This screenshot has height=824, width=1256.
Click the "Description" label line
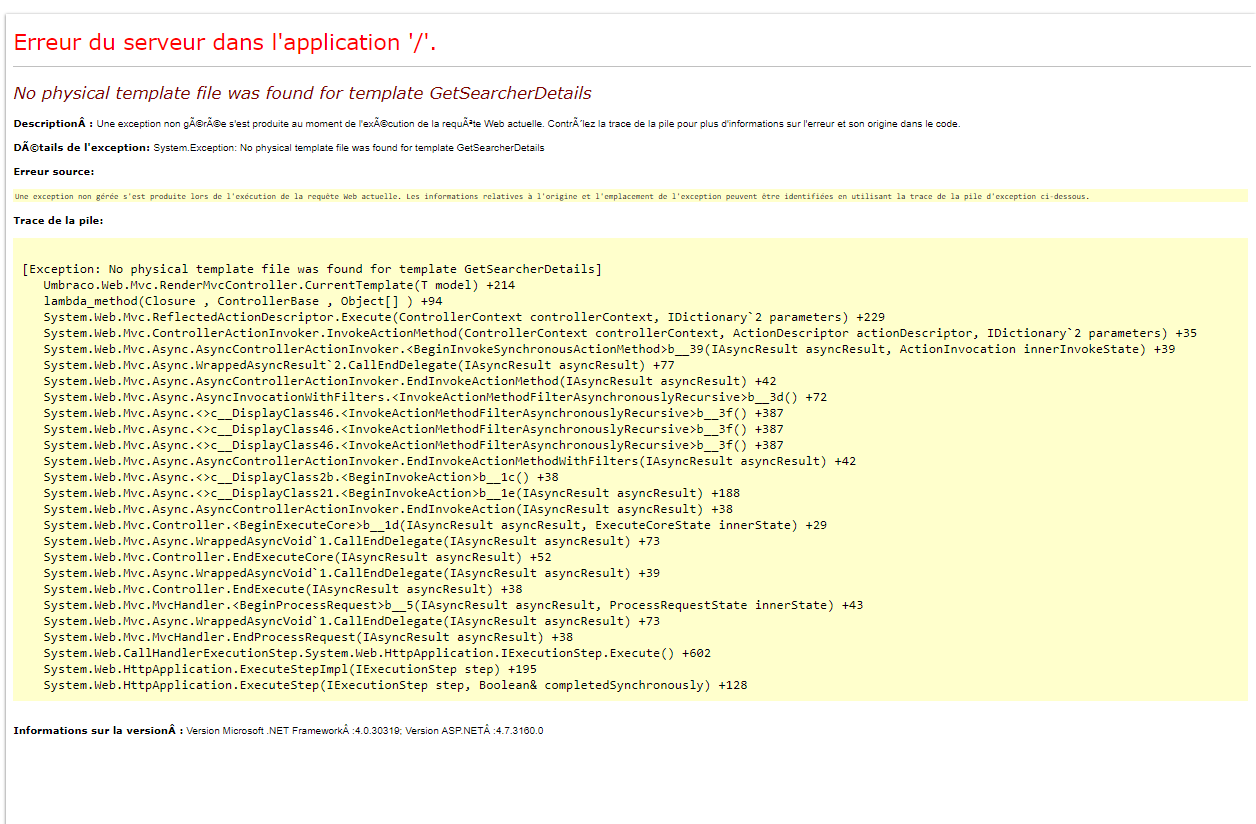(486, 124)
